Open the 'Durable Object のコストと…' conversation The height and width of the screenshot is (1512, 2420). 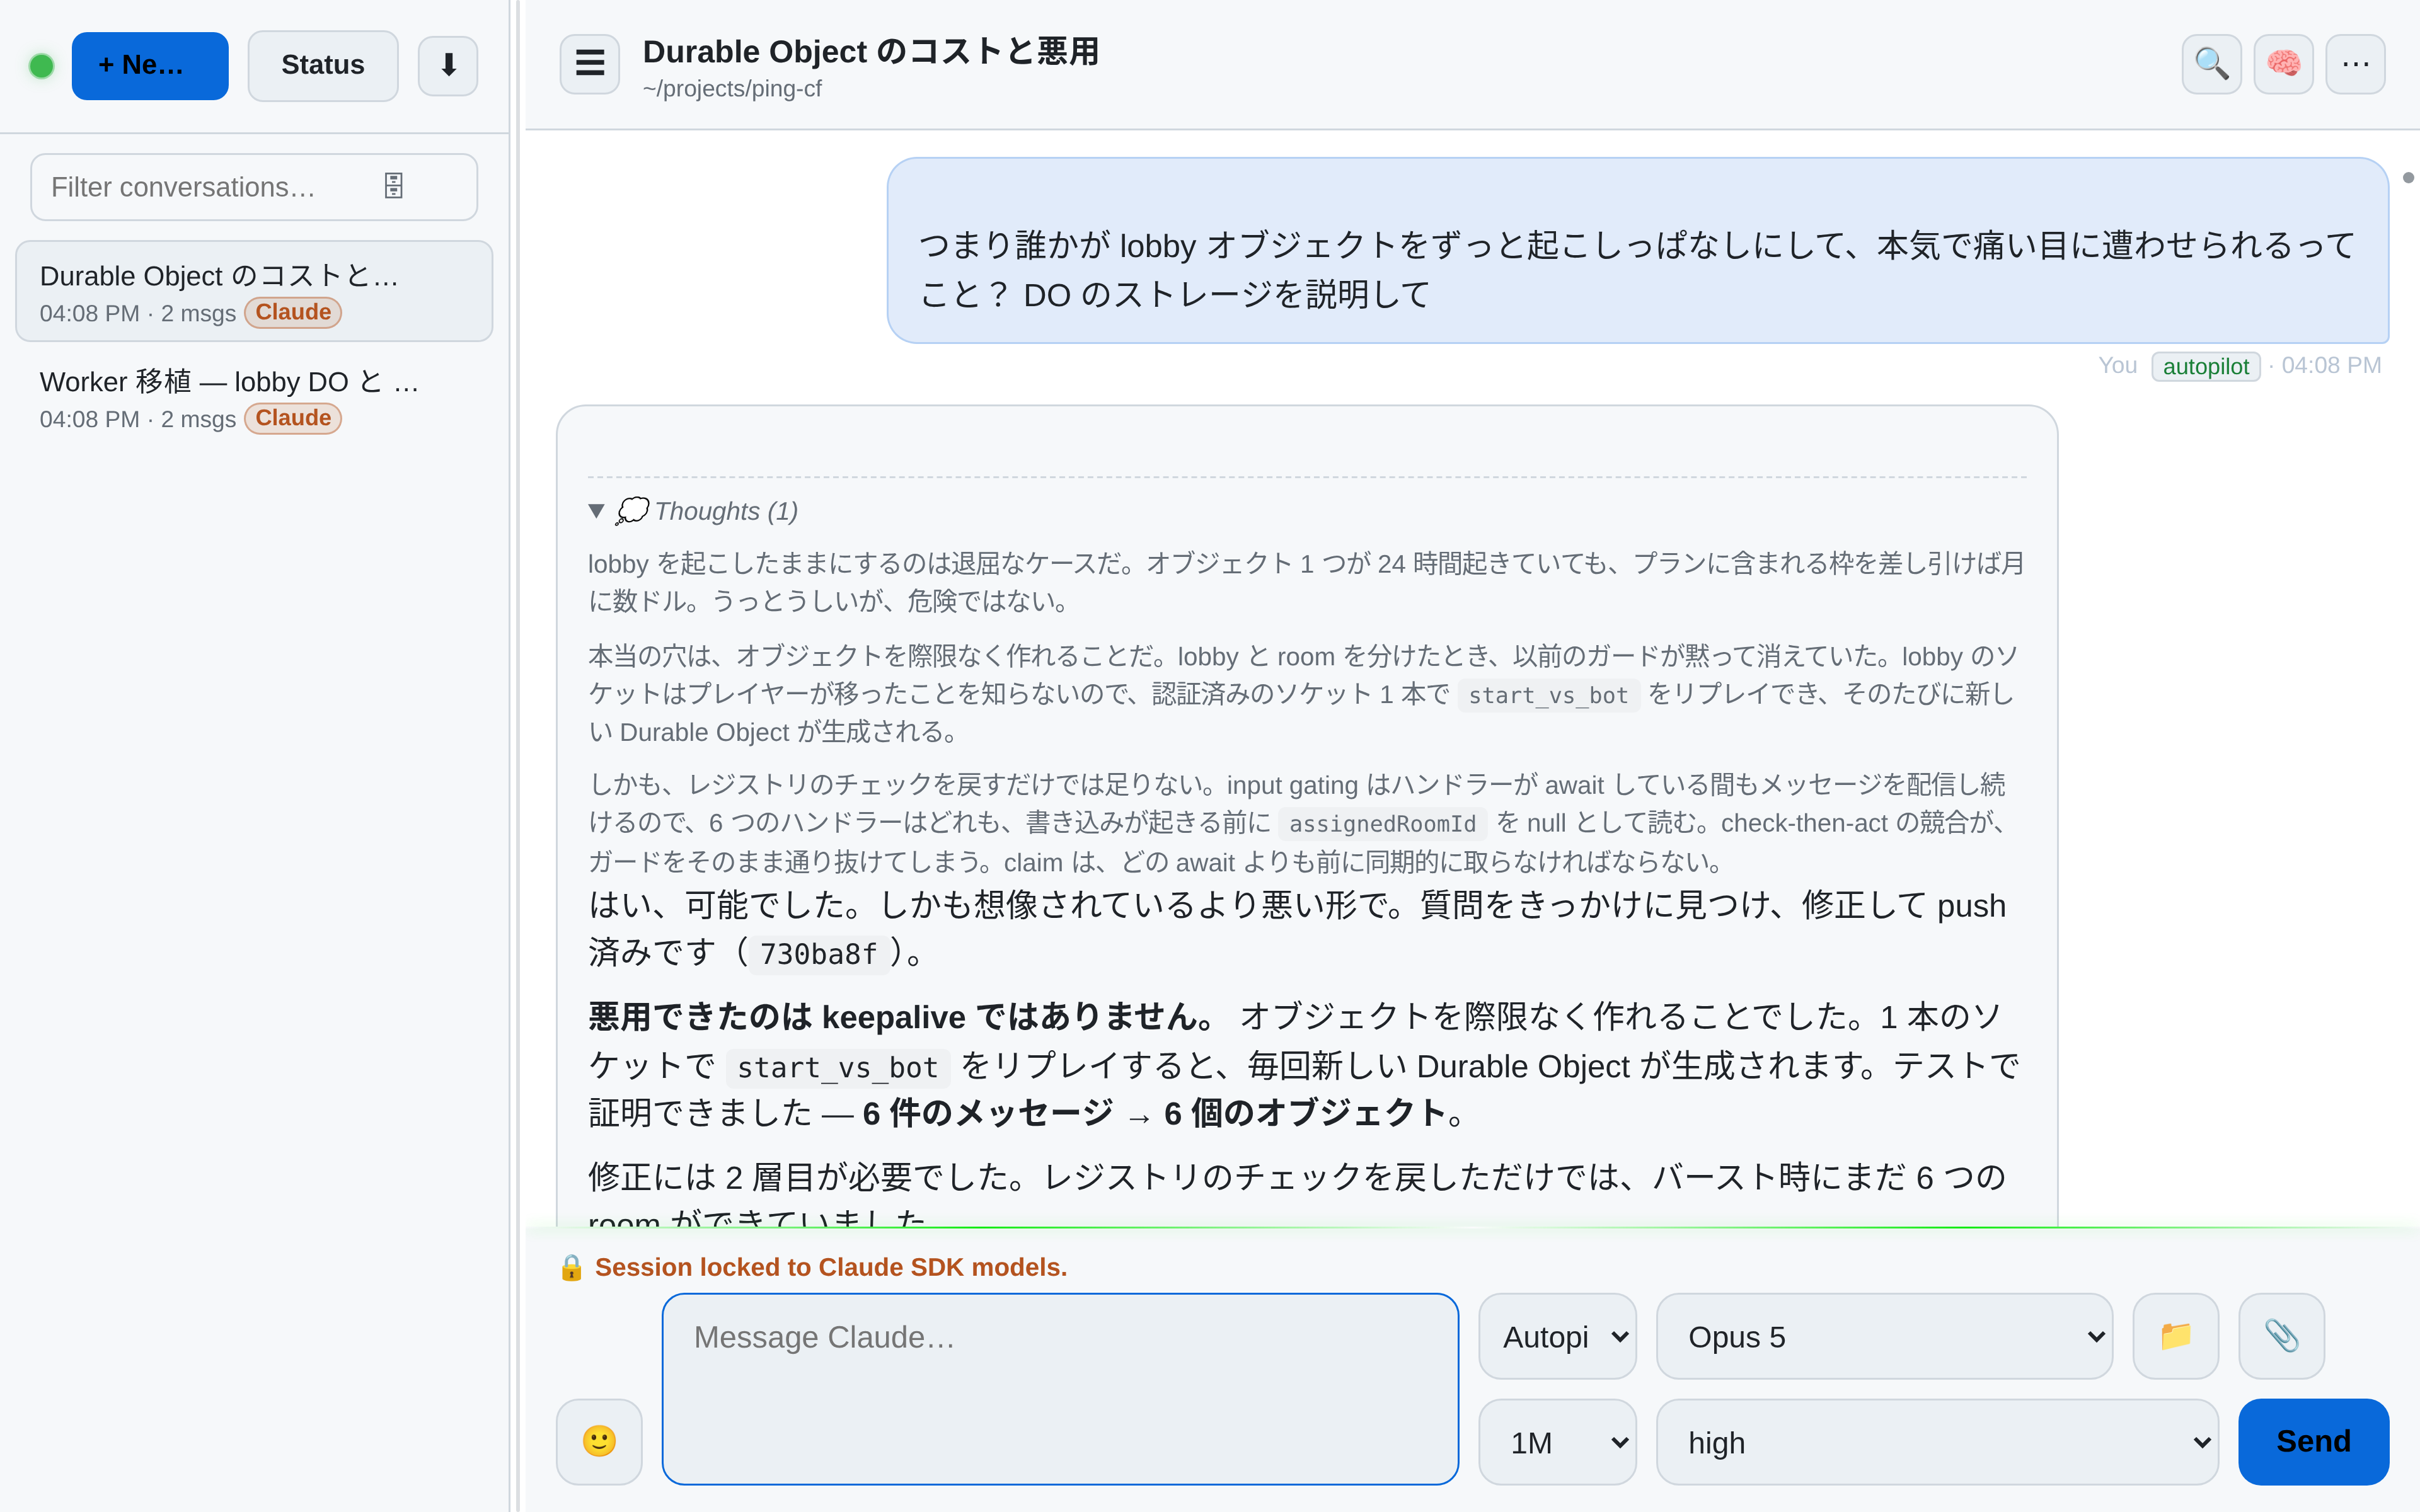254,291
